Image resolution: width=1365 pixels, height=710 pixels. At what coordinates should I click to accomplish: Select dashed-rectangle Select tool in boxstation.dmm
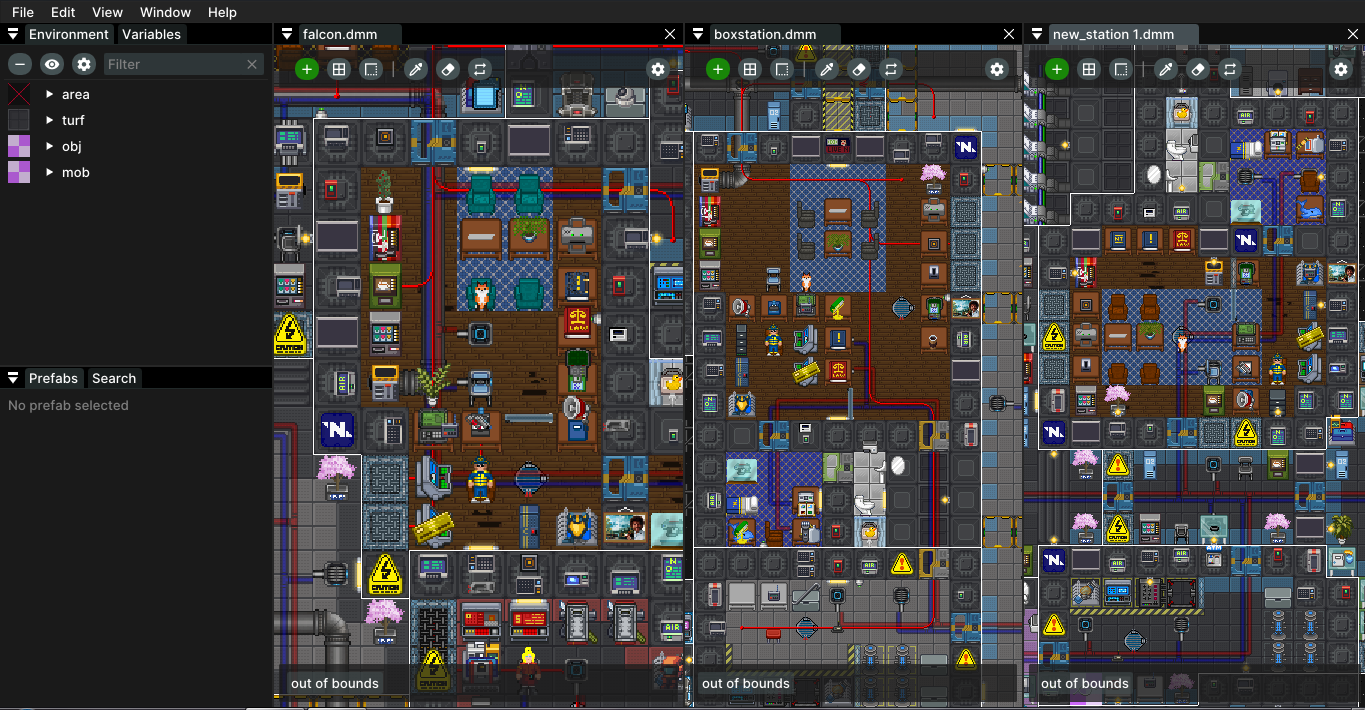click(782, 69)
